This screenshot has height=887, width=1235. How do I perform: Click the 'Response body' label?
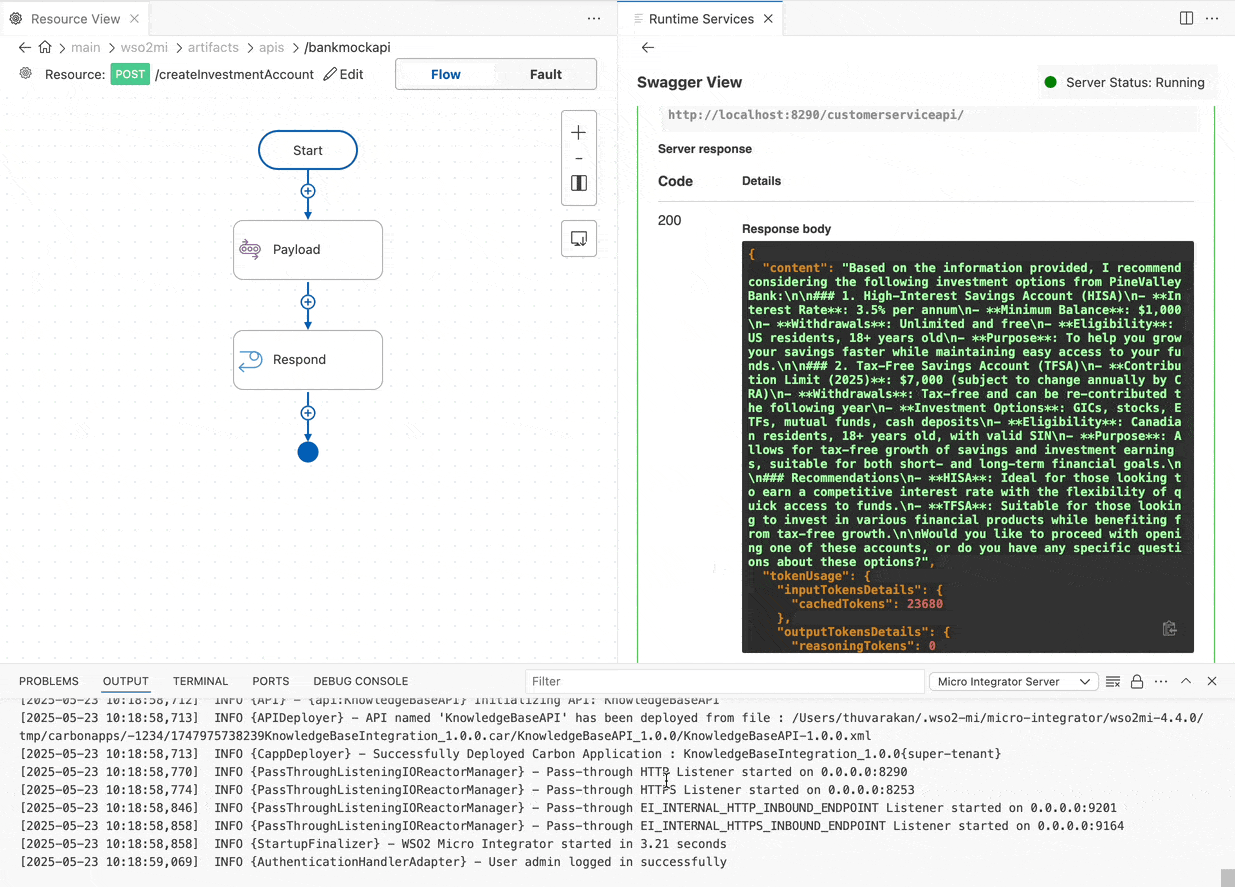[x=787, y=229]
